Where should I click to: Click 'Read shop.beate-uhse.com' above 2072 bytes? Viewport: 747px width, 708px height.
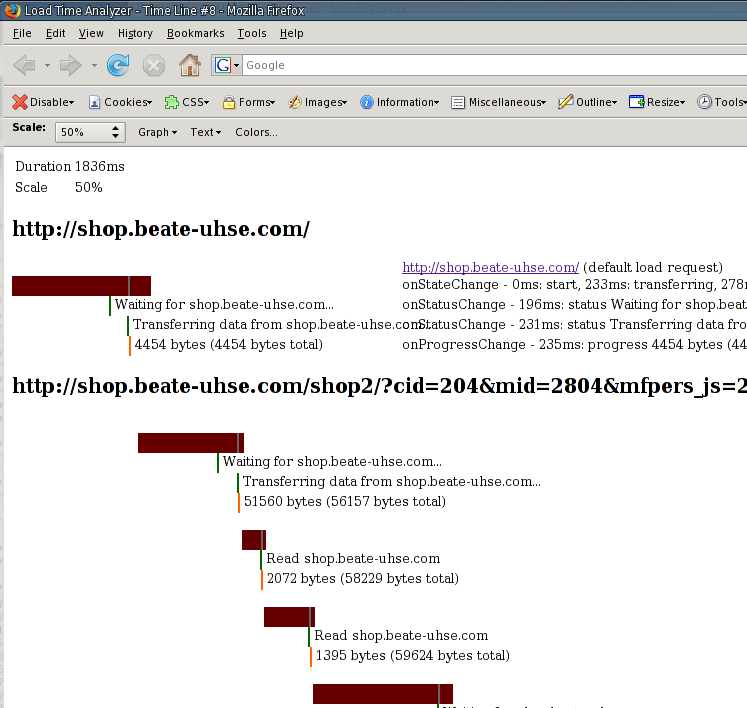pos(353,558)
